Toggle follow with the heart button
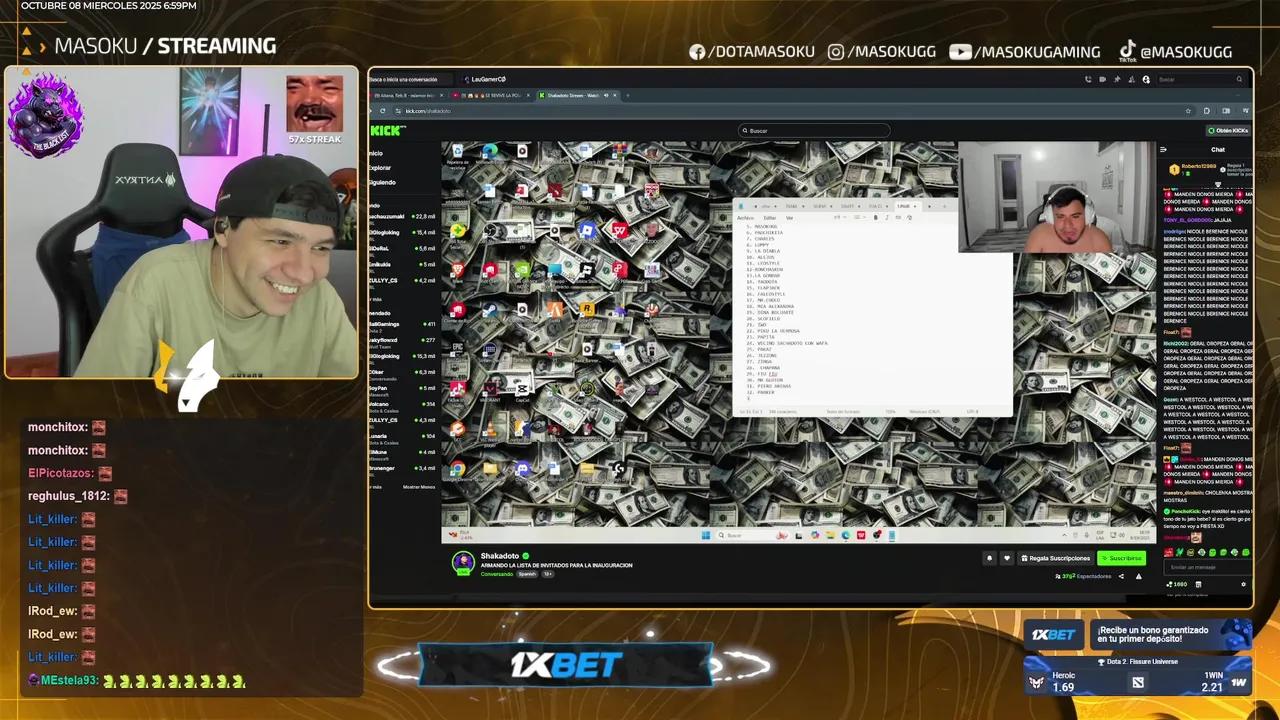 tap(1007, 558)
